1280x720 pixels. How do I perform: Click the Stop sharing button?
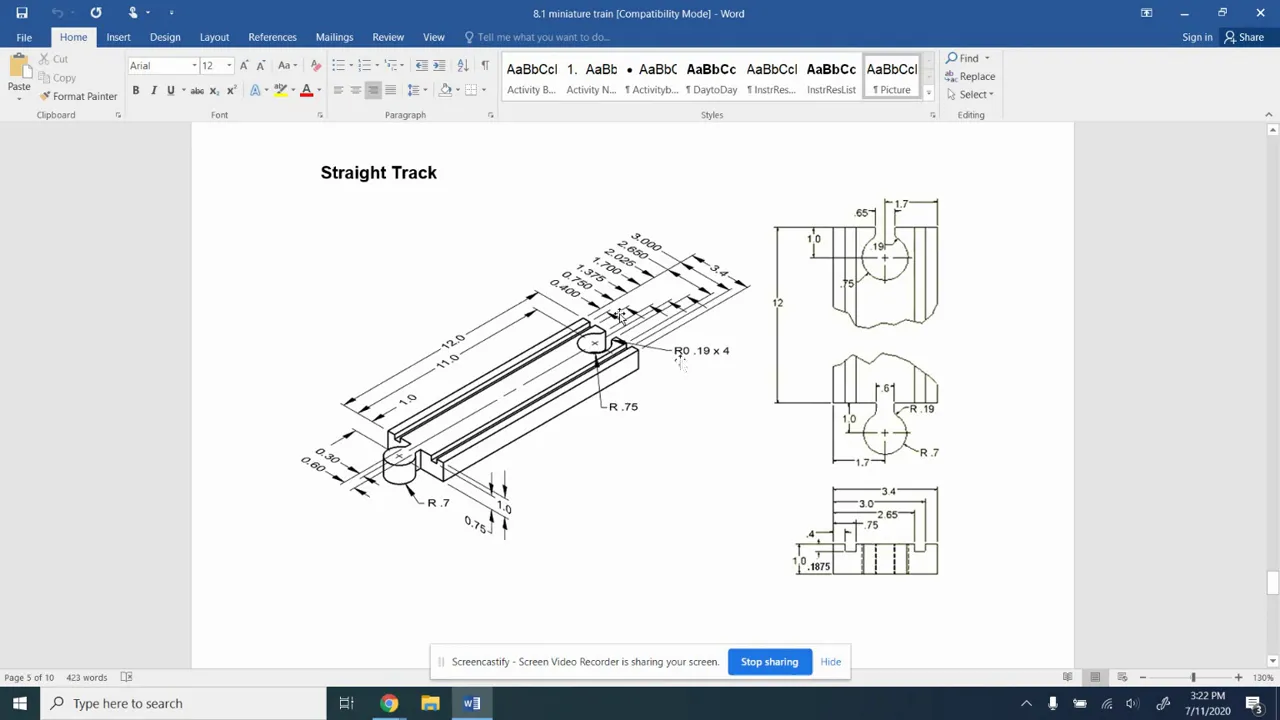(769, 662)
